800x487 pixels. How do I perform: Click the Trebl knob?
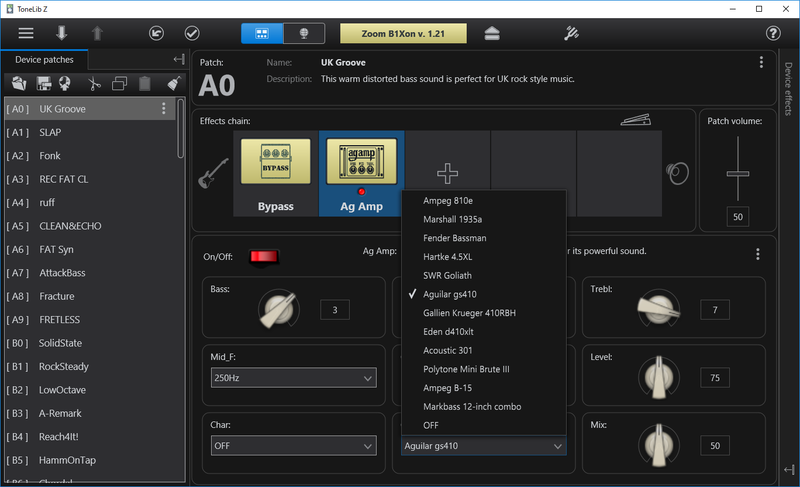[659, 309]
